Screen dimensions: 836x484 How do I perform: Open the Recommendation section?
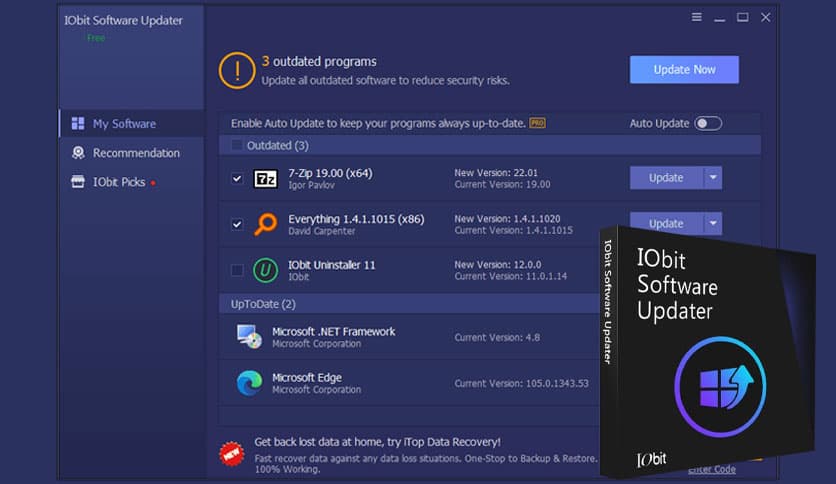[x=131, y=153]
